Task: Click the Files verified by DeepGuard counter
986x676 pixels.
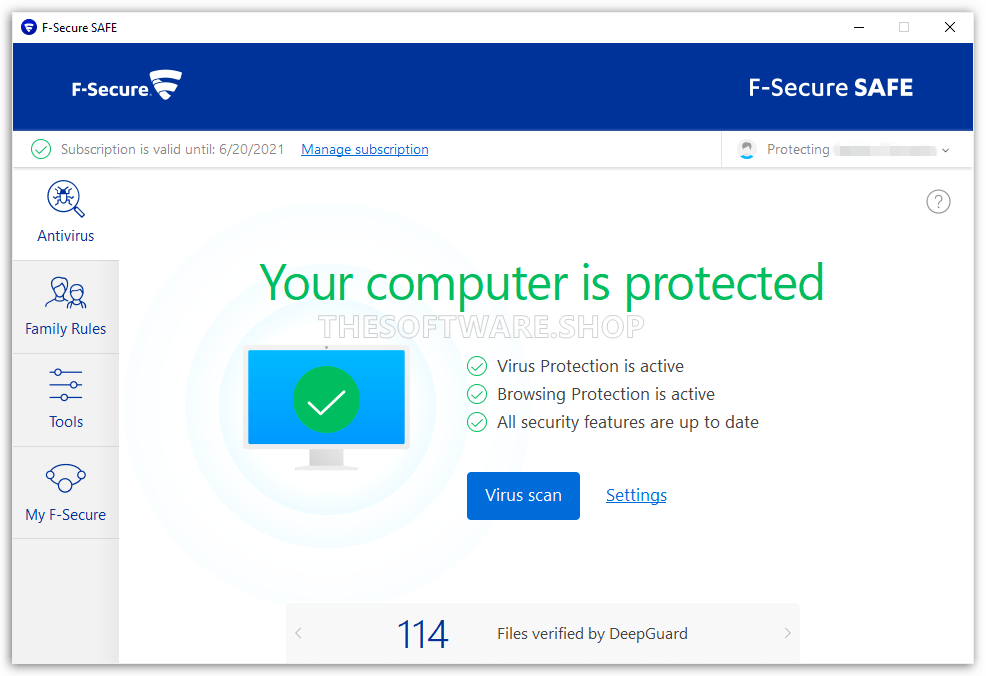Action: coord(423,633)
